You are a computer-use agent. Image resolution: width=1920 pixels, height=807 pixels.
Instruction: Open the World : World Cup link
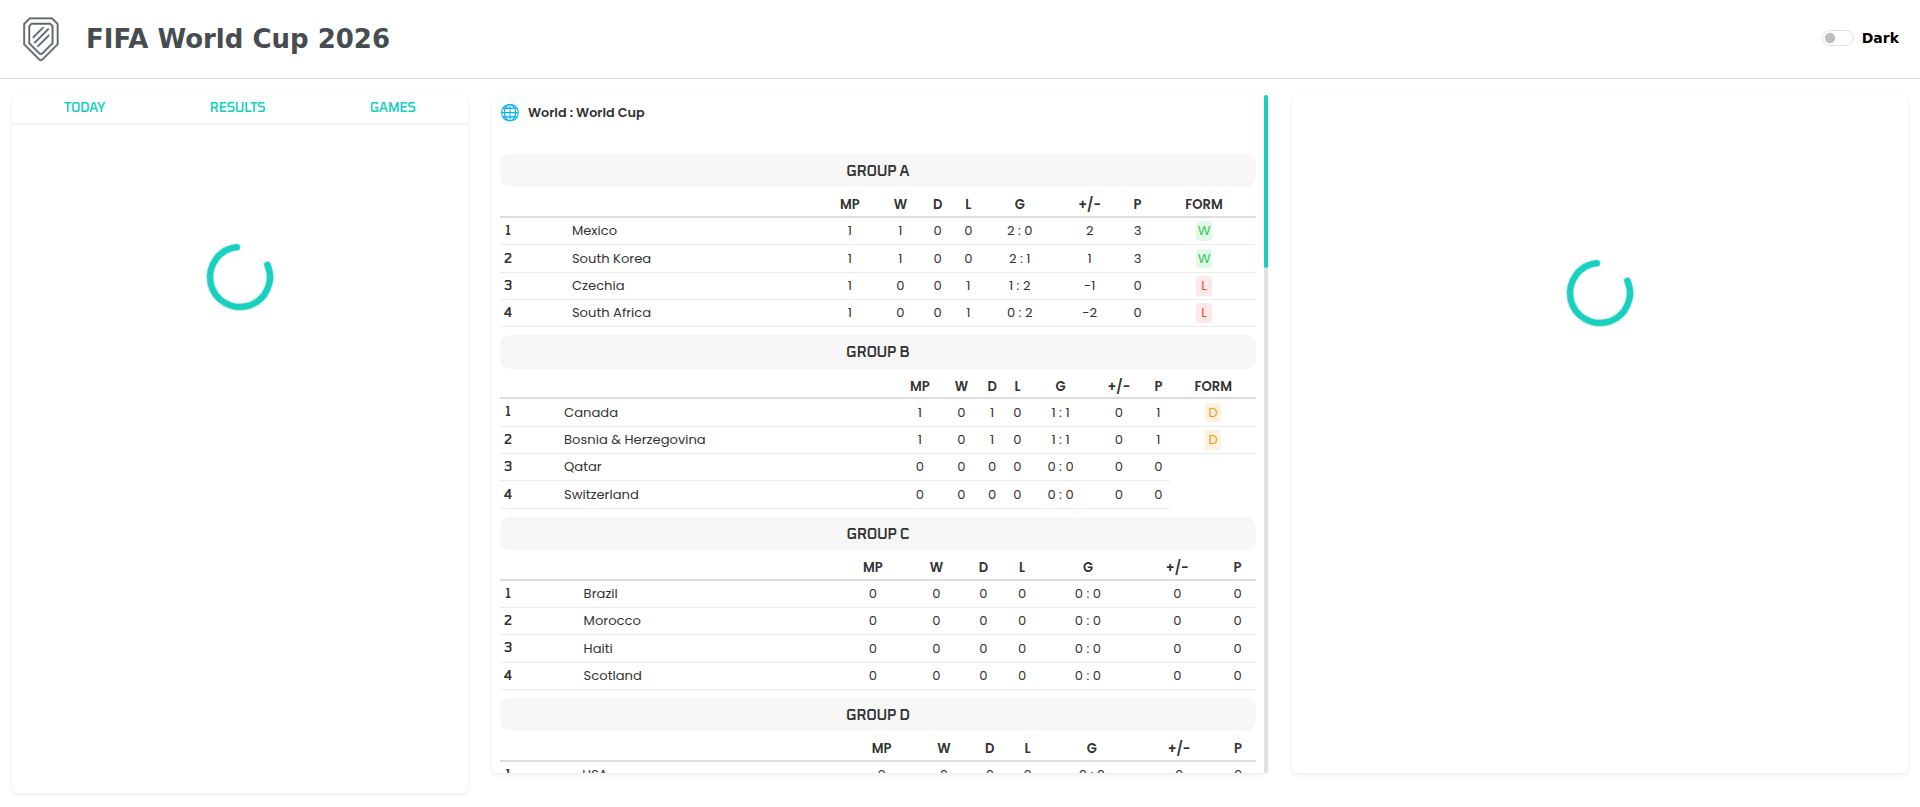586,113
